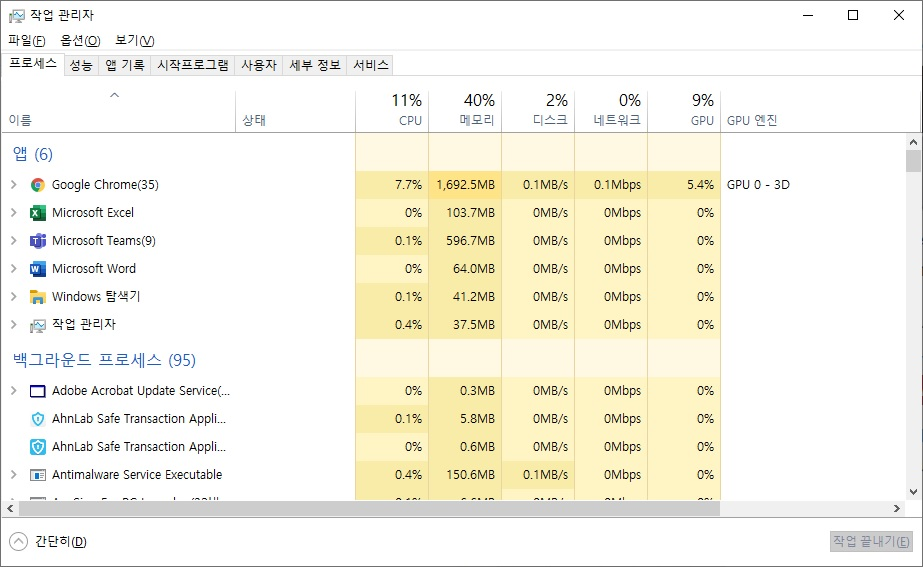The width and height of the screenshot is (923, 567).
Task: Click the first AhnLab Safe Transaction shield icon
Action: point(38,419)
